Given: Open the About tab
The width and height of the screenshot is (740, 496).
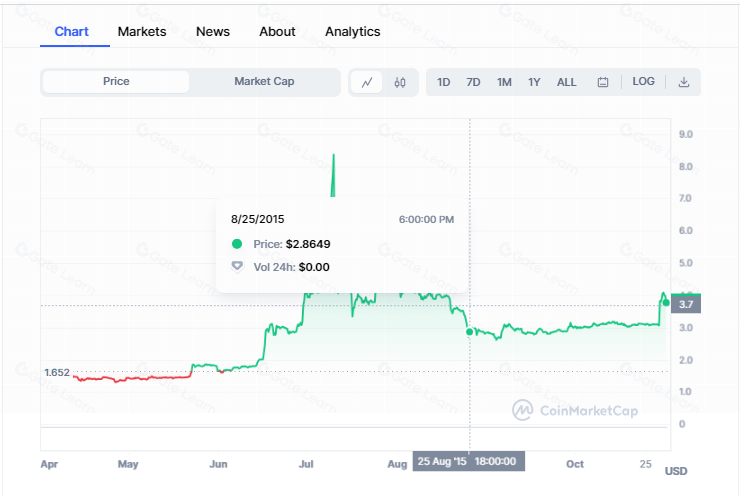Looking at the screenshot, I should (x=278, y=32).
